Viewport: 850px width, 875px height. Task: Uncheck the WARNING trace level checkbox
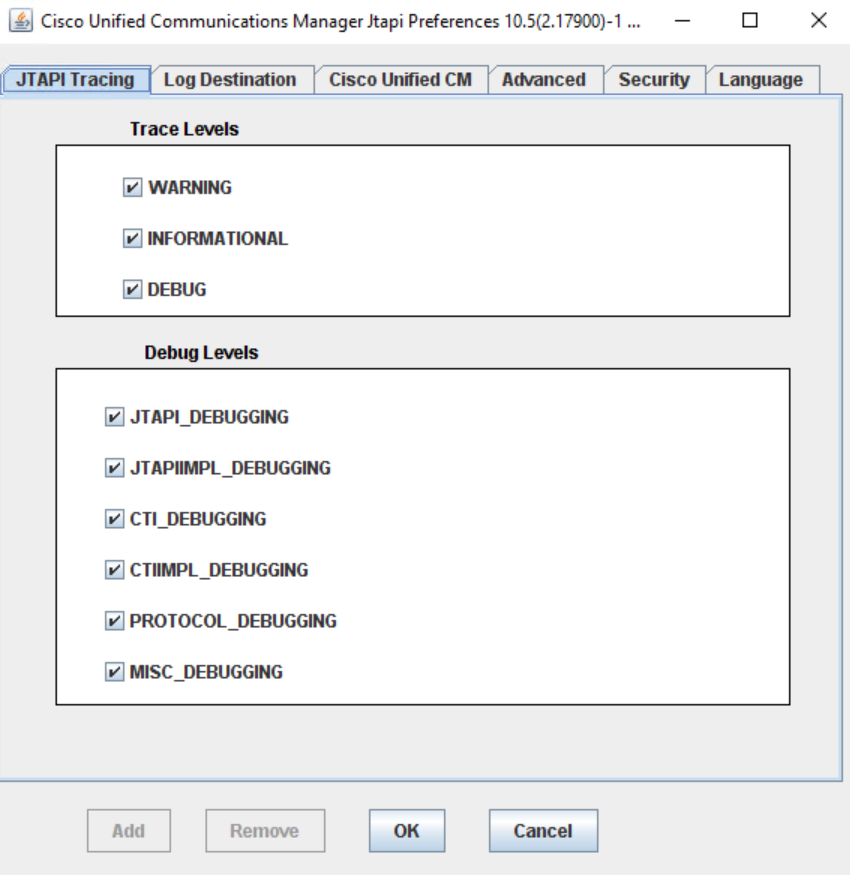pyautogui.click(x=132, y=188)
